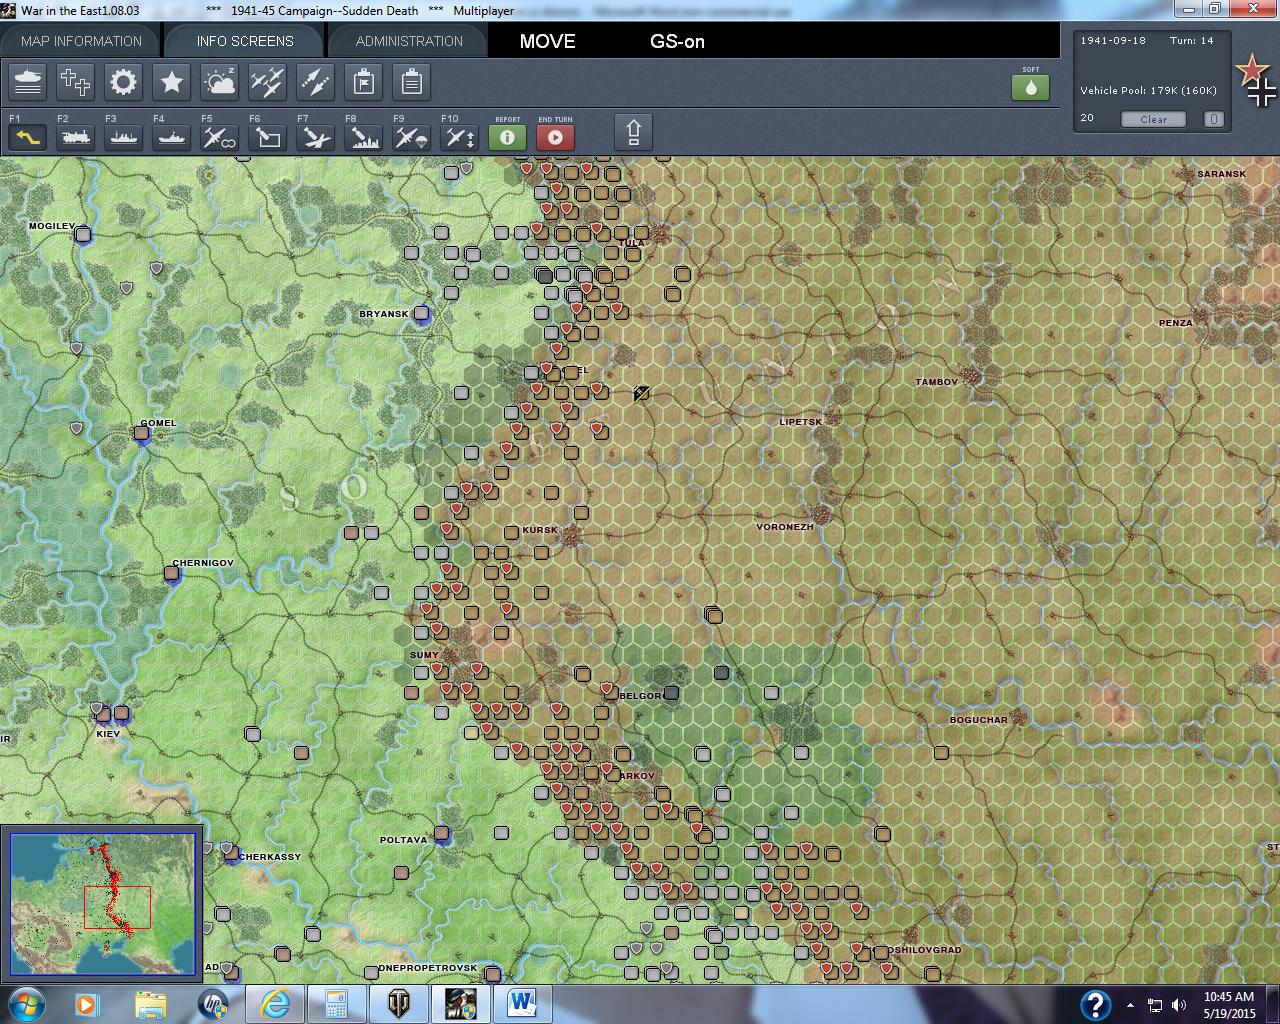Click the up-arrow collapse toolbar button

pyautogui.click(x=633, y=133)
